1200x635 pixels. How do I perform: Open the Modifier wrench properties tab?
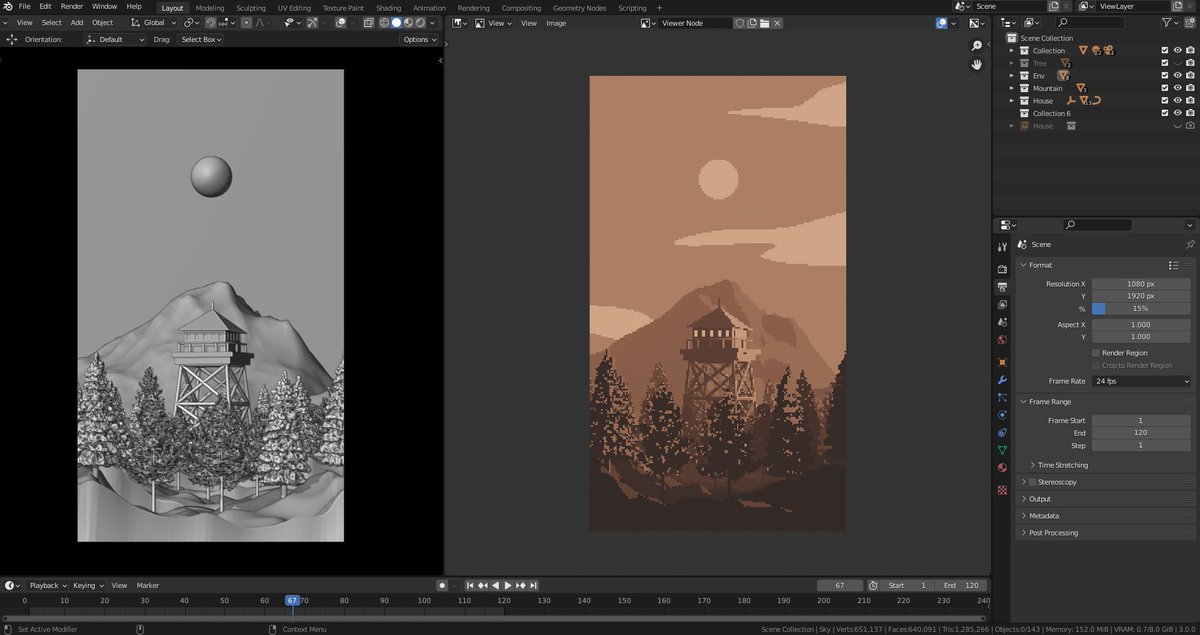1002,380
